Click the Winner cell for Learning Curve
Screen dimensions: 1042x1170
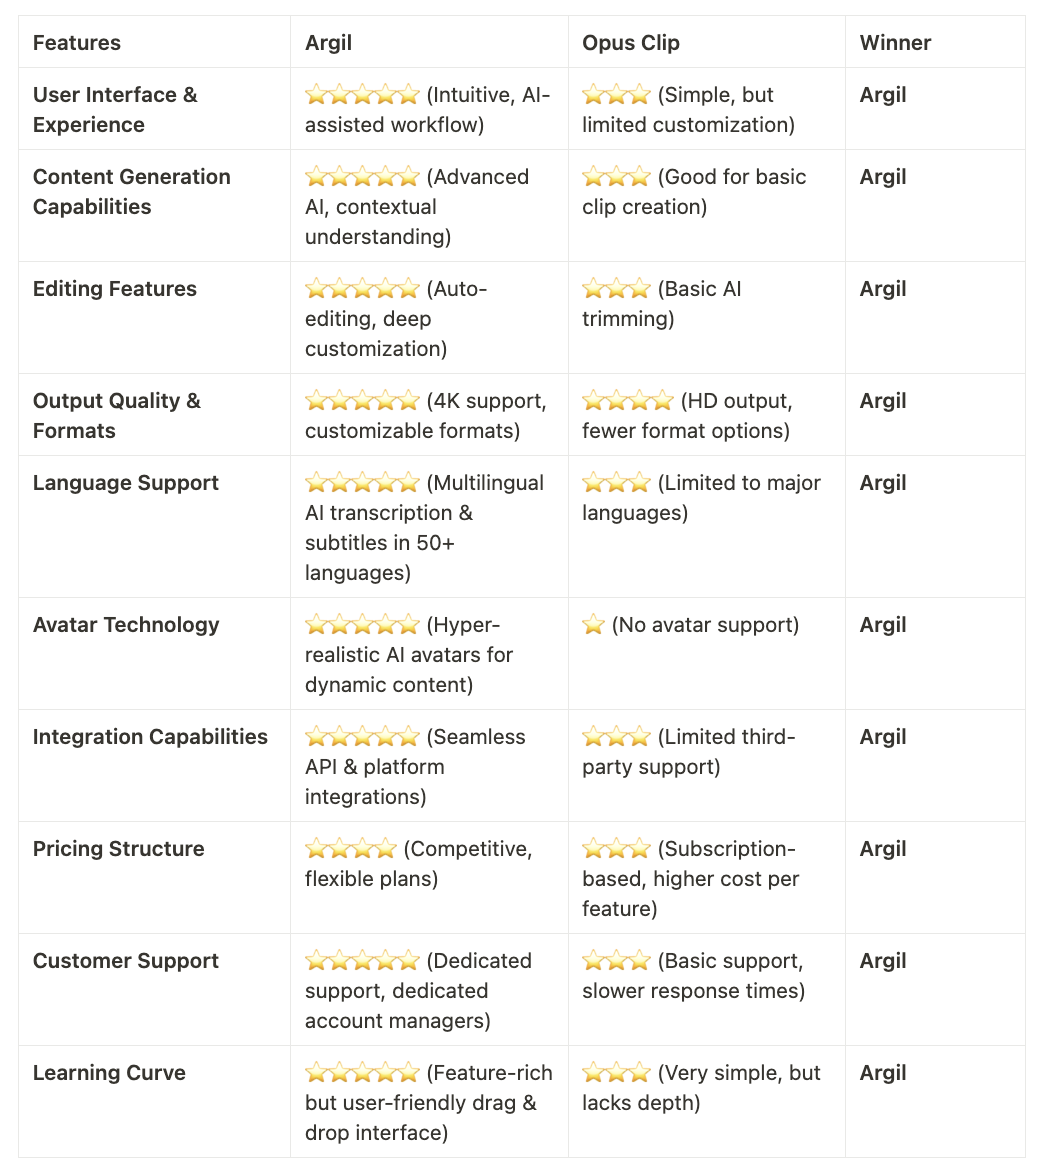(x=883, y=1072)
